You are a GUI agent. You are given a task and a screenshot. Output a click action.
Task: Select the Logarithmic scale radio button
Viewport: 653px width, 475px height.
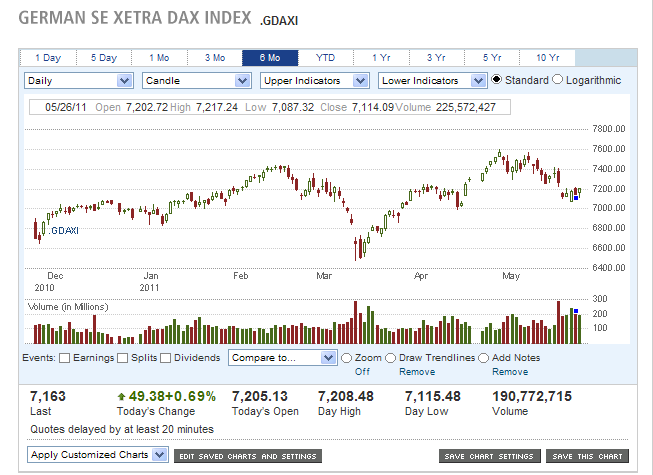click(x=557, y=80)
